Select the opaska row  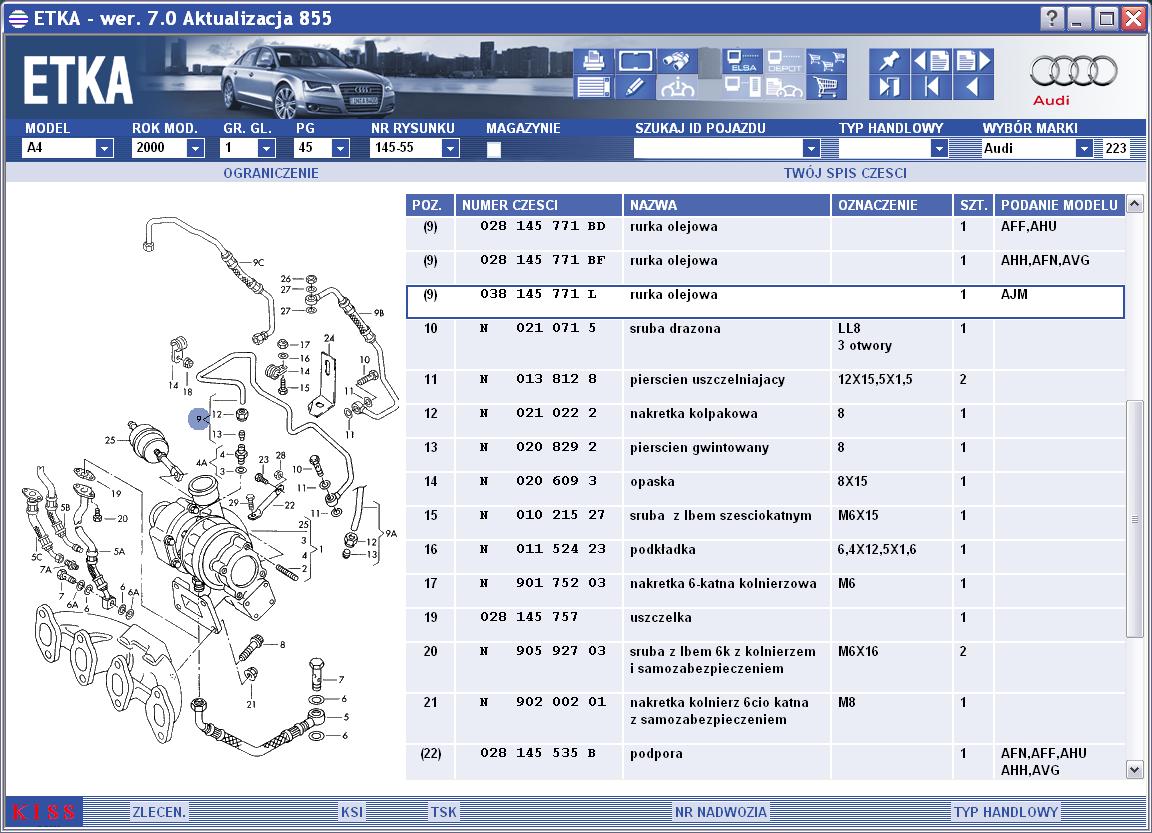765,488
